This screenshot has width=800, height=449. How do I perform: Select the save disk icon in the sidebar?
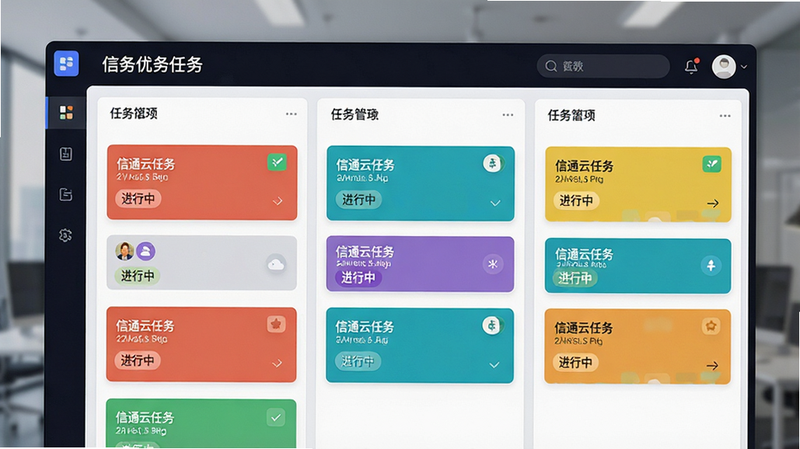(66, 154)
